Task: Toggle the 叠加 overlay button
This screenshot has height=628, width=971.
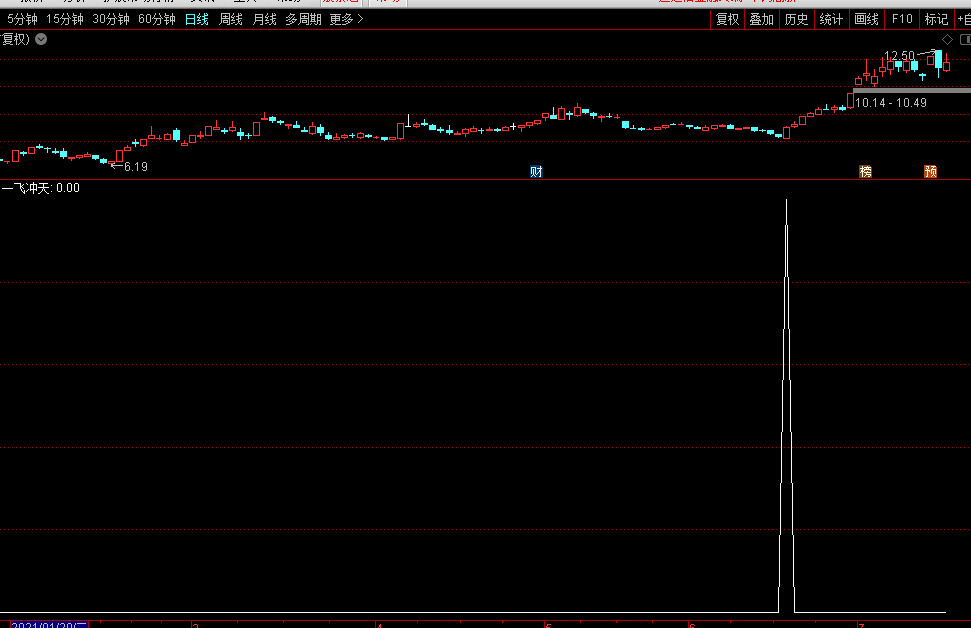Action: 761,19
